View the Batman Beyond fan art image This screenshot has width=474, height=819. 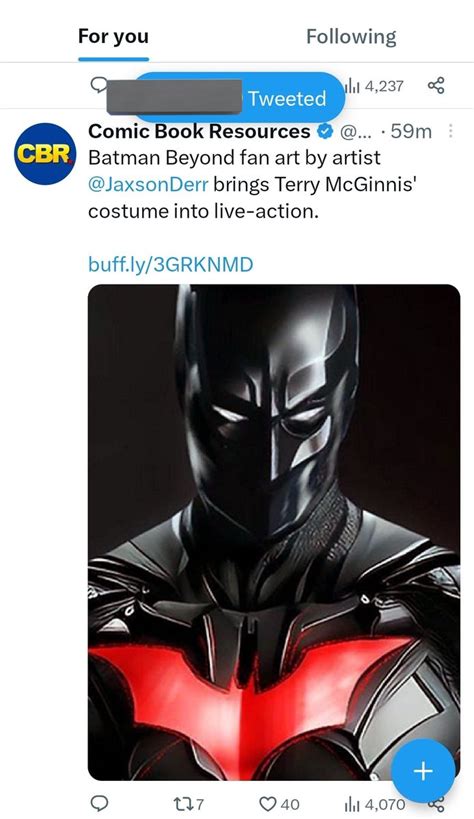point(274,532)
